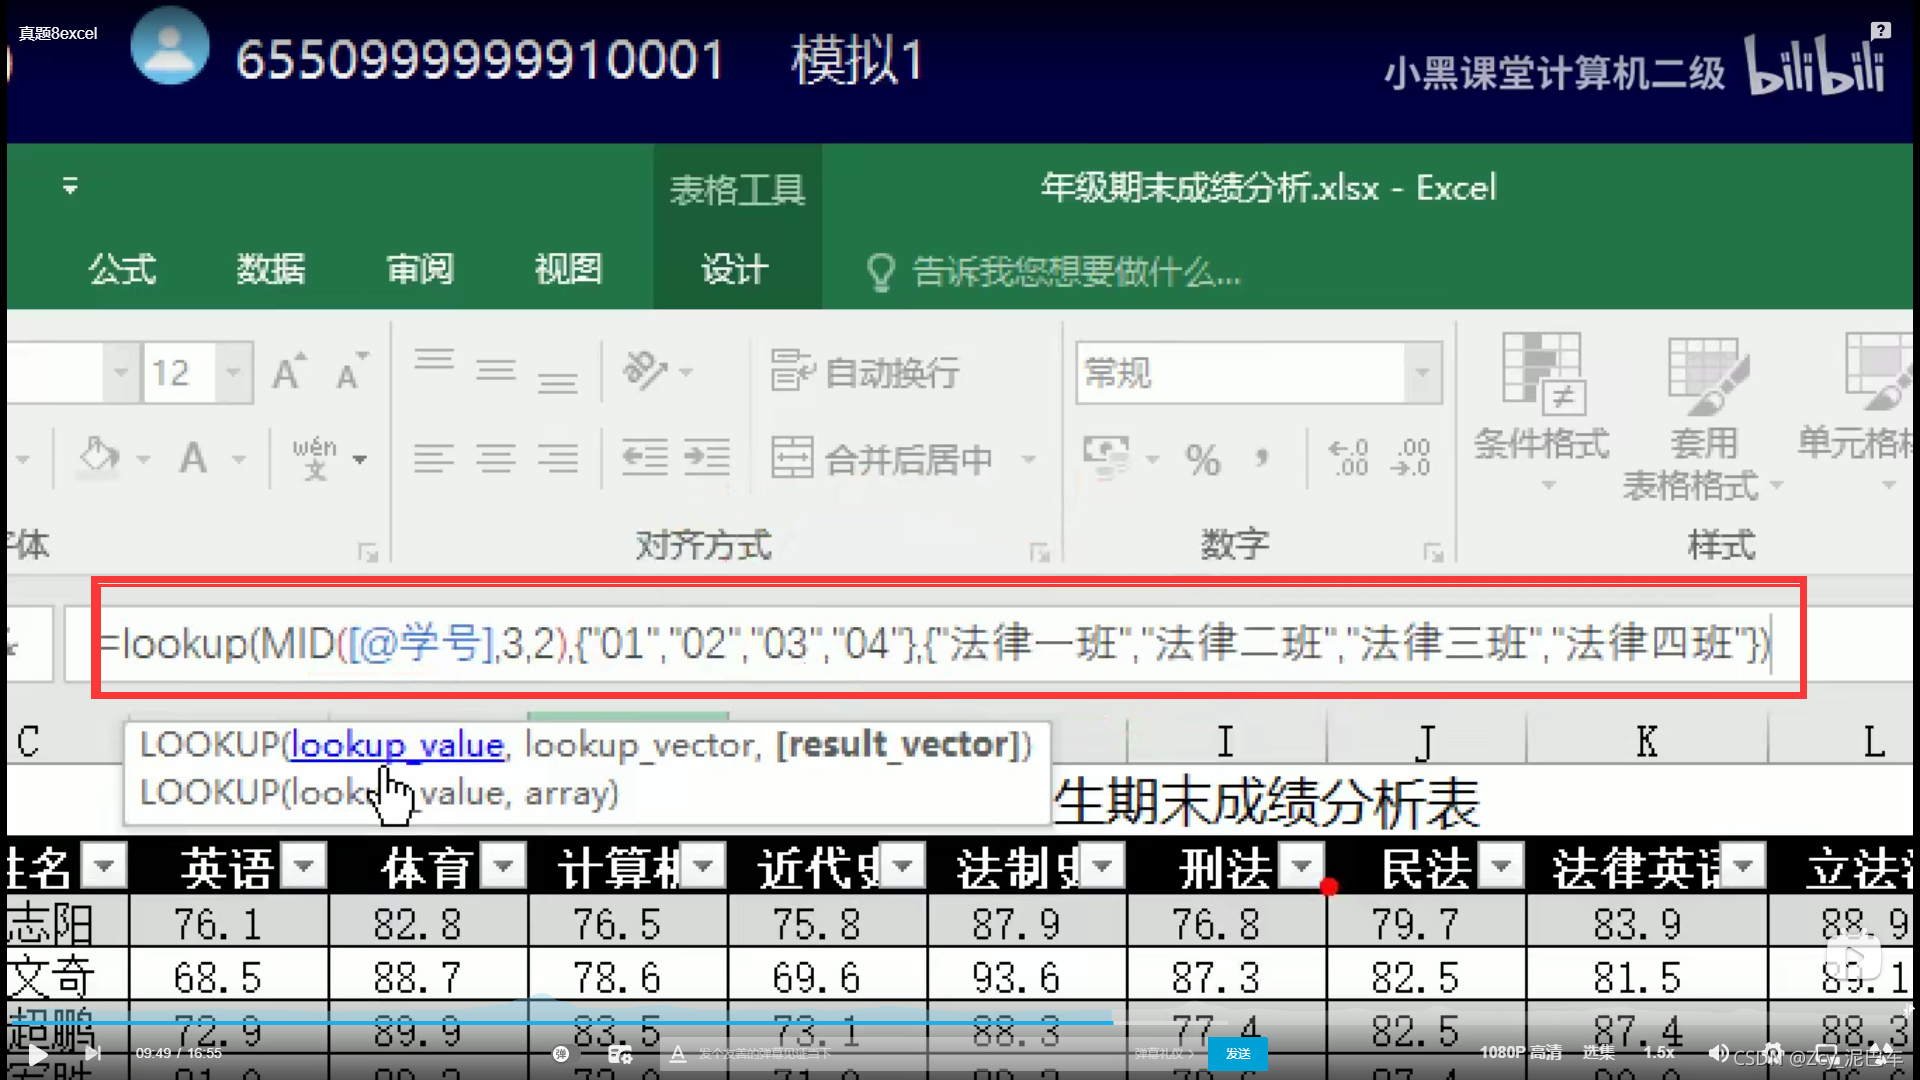1920x1080 pixels.
Task: Open the 民法 column filter dropdown
Action: pyautogui.click(x=1501, y=866)
